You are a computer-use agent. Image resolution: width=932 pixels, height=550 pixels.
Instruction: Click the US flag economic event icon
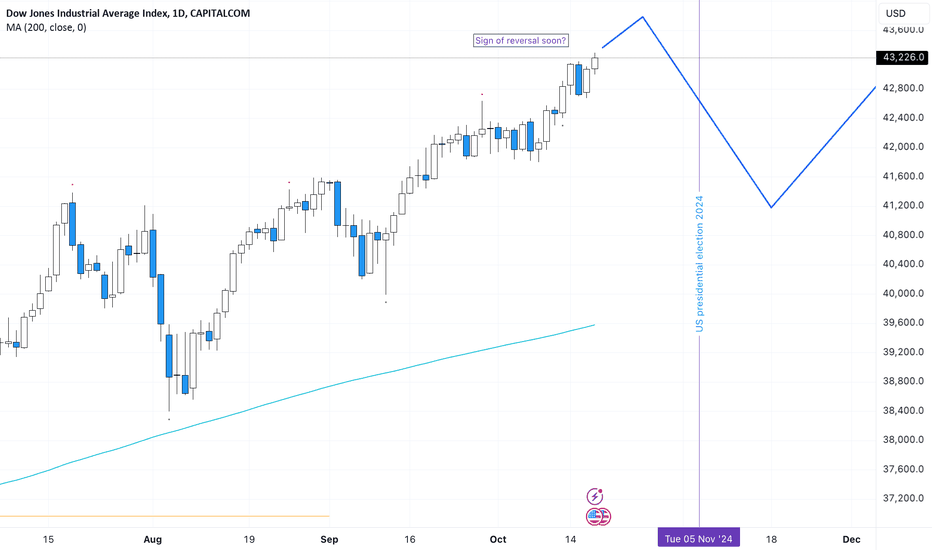598,517
